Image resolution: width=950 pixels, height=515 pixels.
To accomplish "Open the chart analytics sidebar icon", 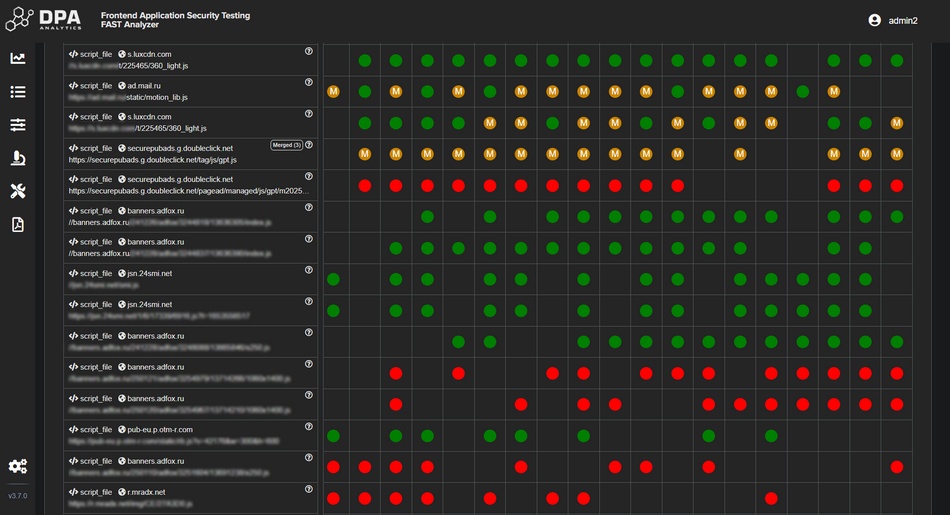I will coord(18,59).
